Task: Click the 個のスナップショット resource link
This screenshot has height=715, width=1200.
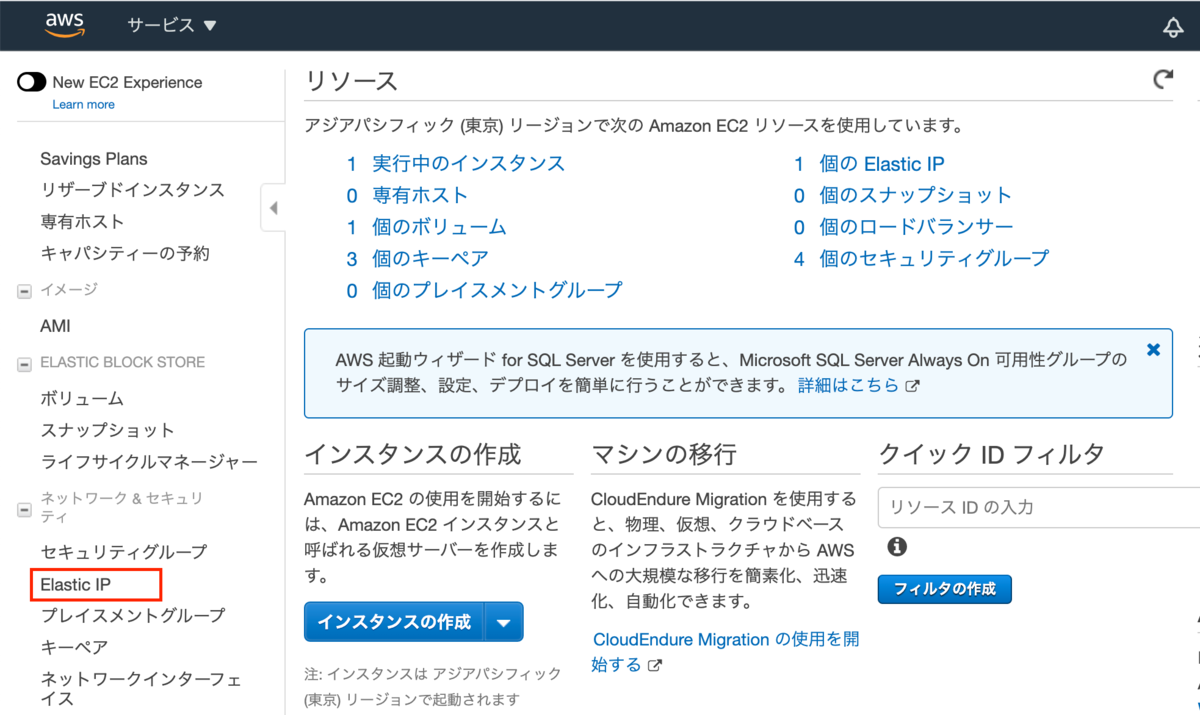Action: (x=916, y=195)
